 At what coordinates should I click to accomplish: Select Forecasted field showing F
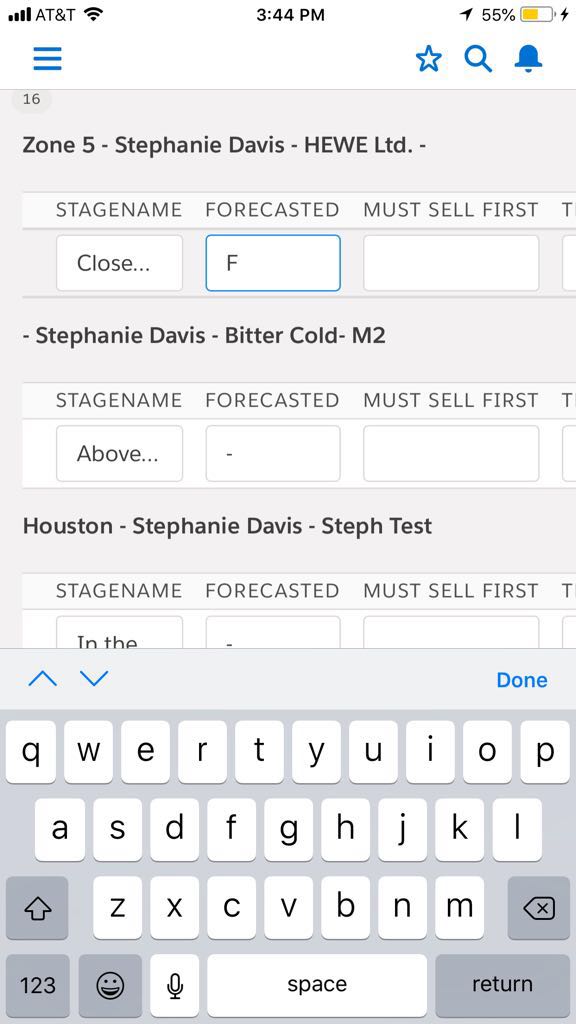click(273, 263)
